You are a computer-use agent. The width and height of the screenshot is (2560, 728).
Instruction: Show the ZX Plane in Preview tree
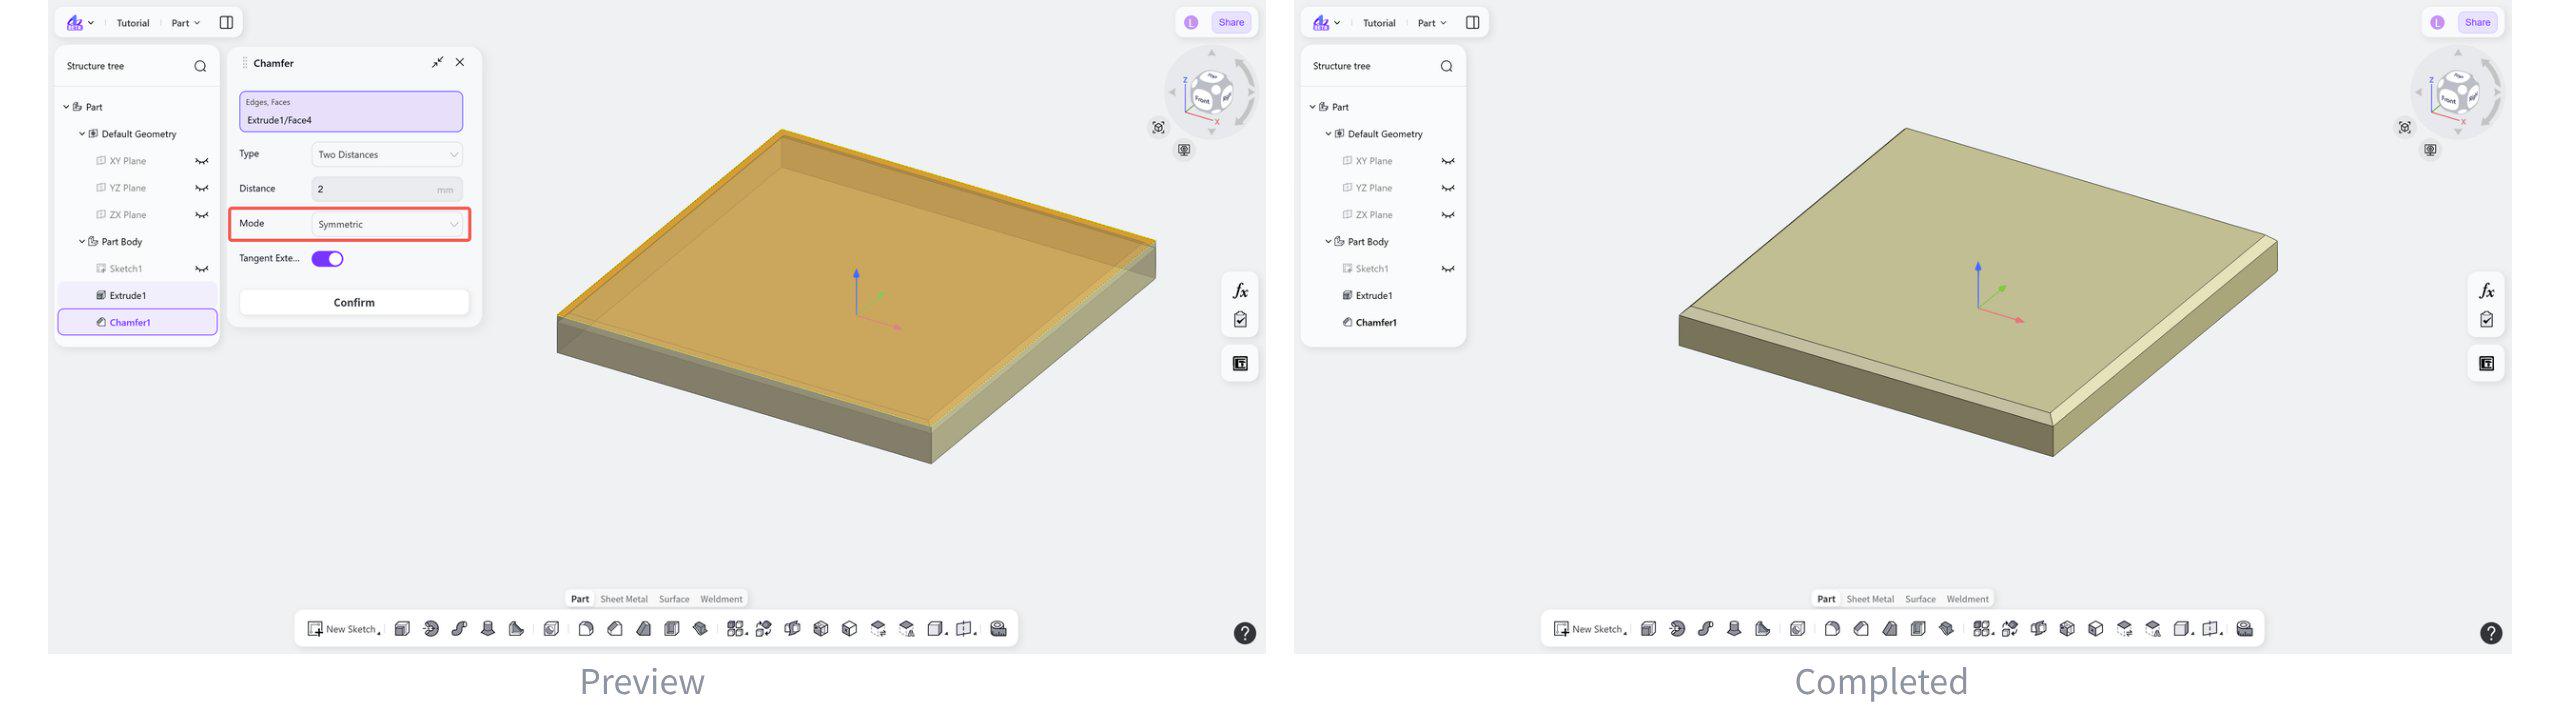202,215
